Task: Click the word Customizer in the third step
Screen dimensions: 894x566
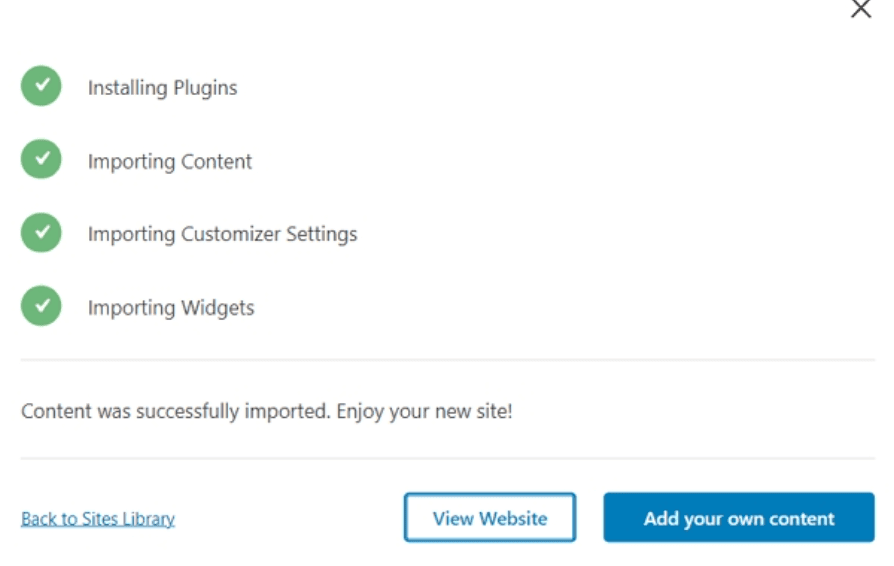Action: coord(231,234)
